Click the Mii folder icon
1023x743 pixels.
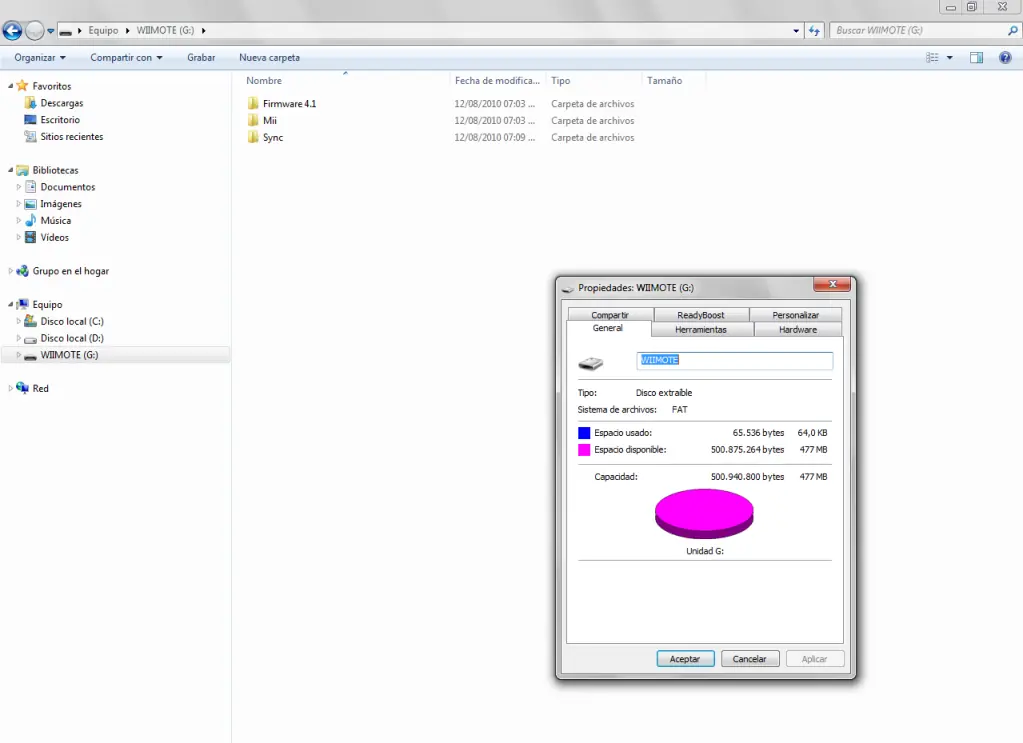point(253,120)
